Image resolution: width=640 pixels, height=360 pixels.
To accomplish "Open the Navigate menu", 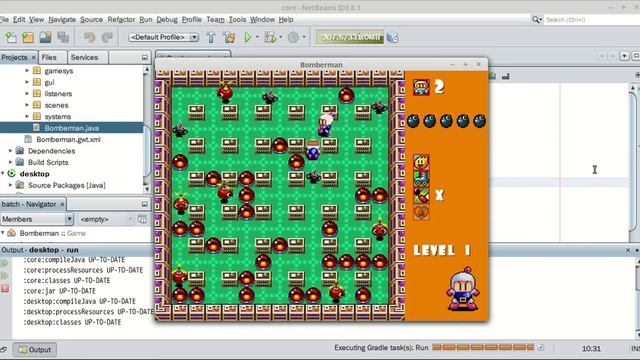I will click(62, 20).
